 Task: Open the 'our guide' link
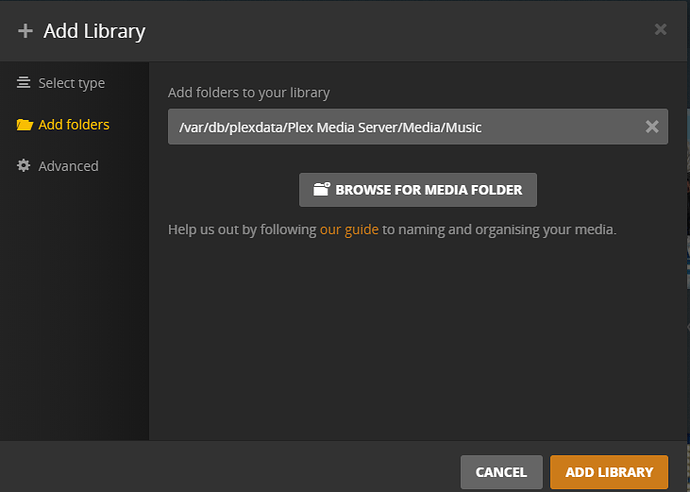349,230
